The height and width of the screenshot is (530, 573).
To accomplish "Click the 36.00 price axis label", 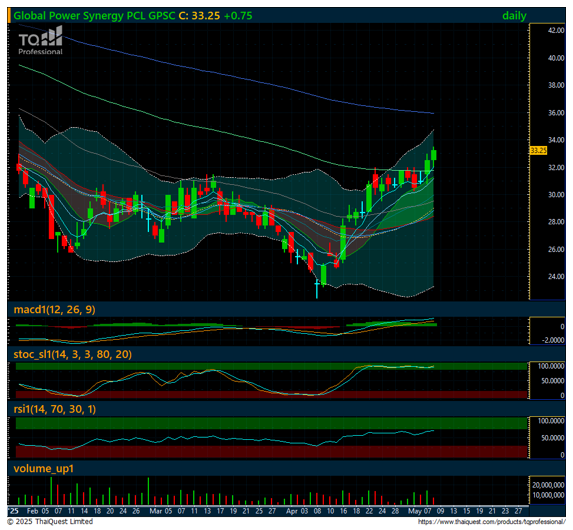I will [x=556, y=113].
